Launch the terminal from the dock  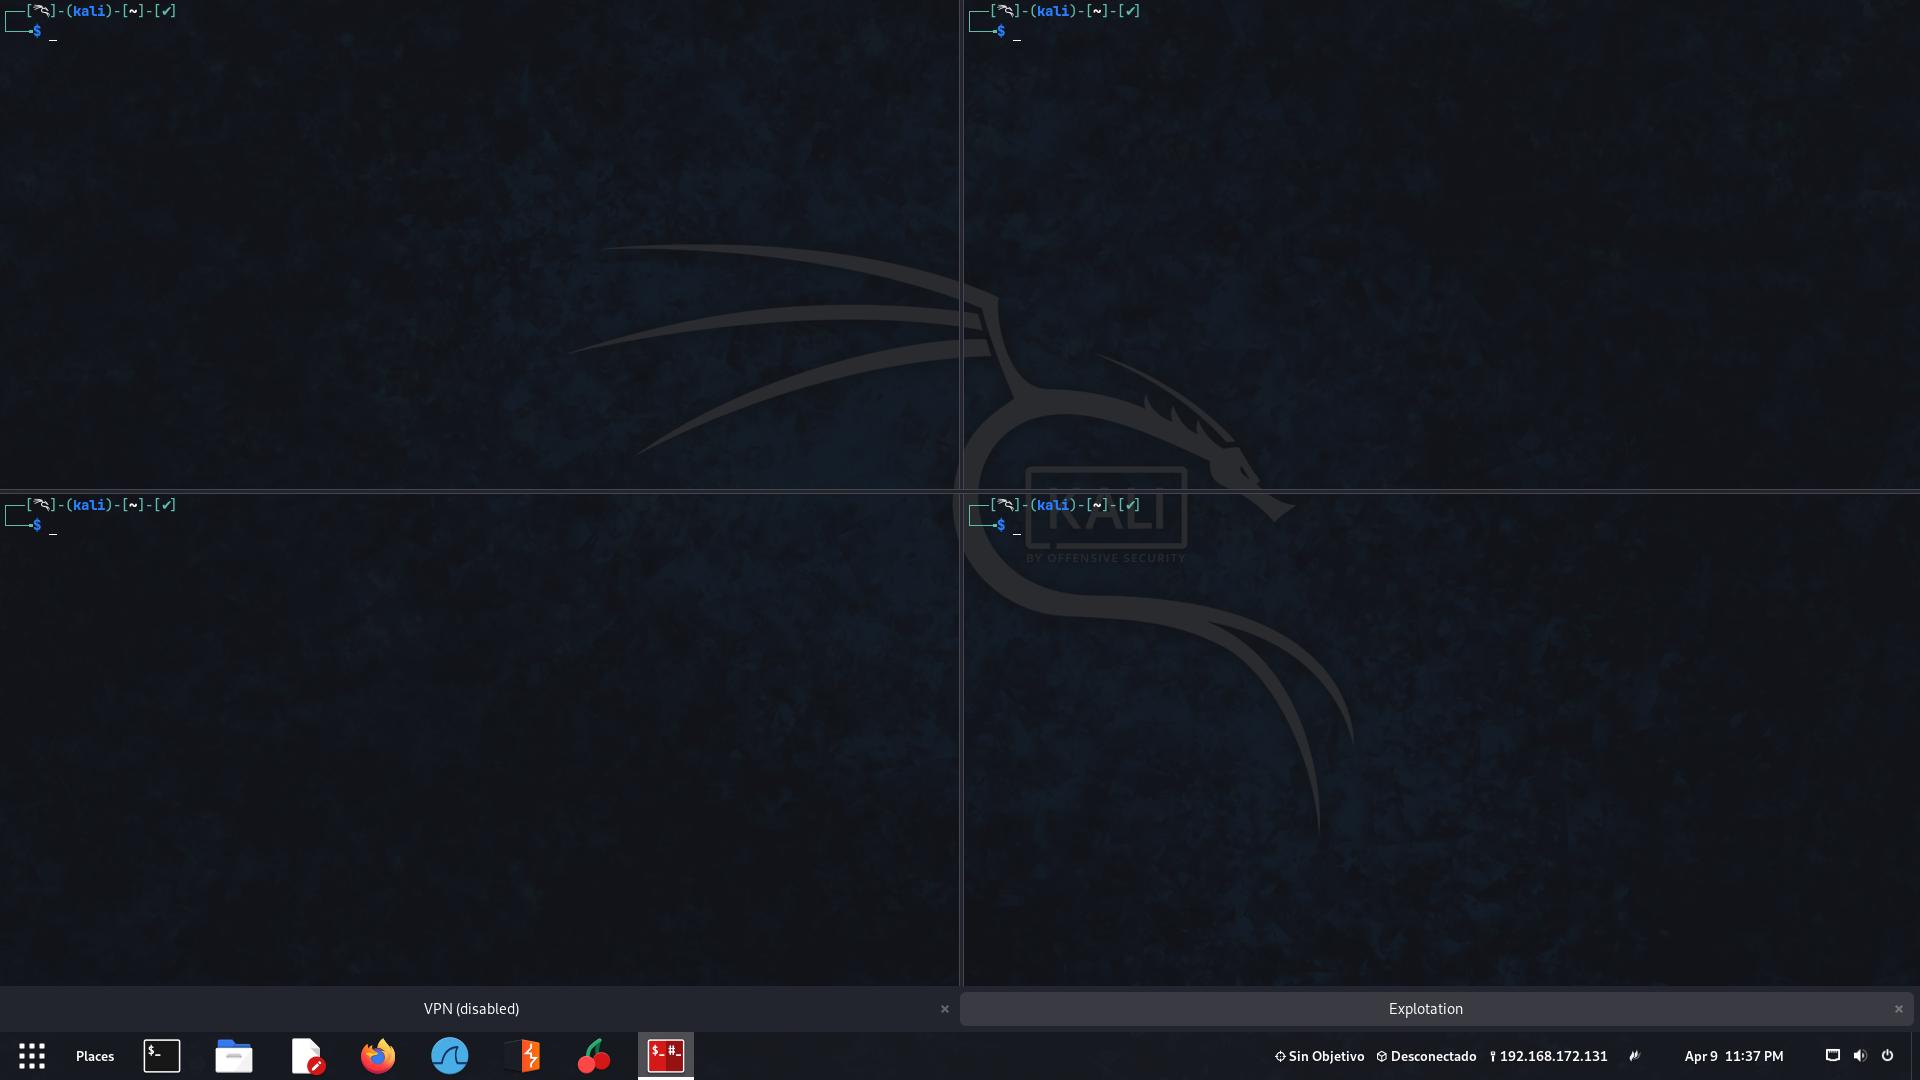(162, 1056)
